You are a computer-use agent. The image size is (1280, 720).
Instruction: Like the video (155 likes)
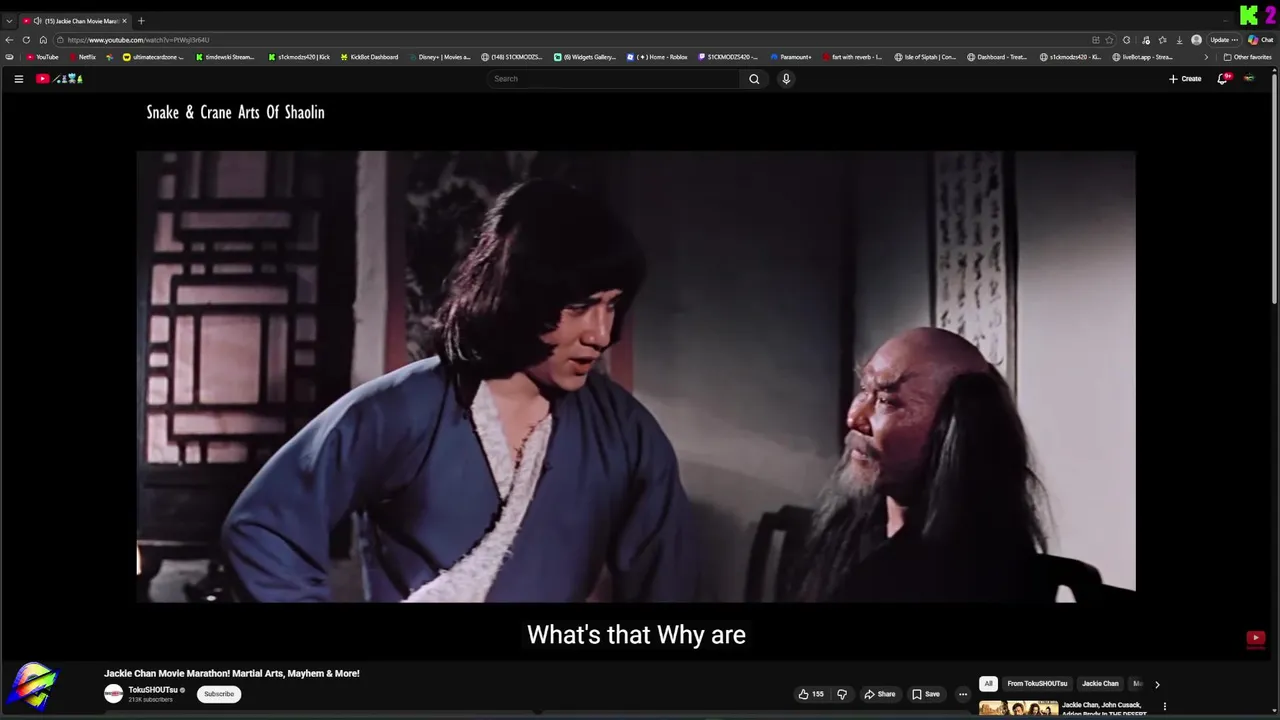tap(811, 694)
